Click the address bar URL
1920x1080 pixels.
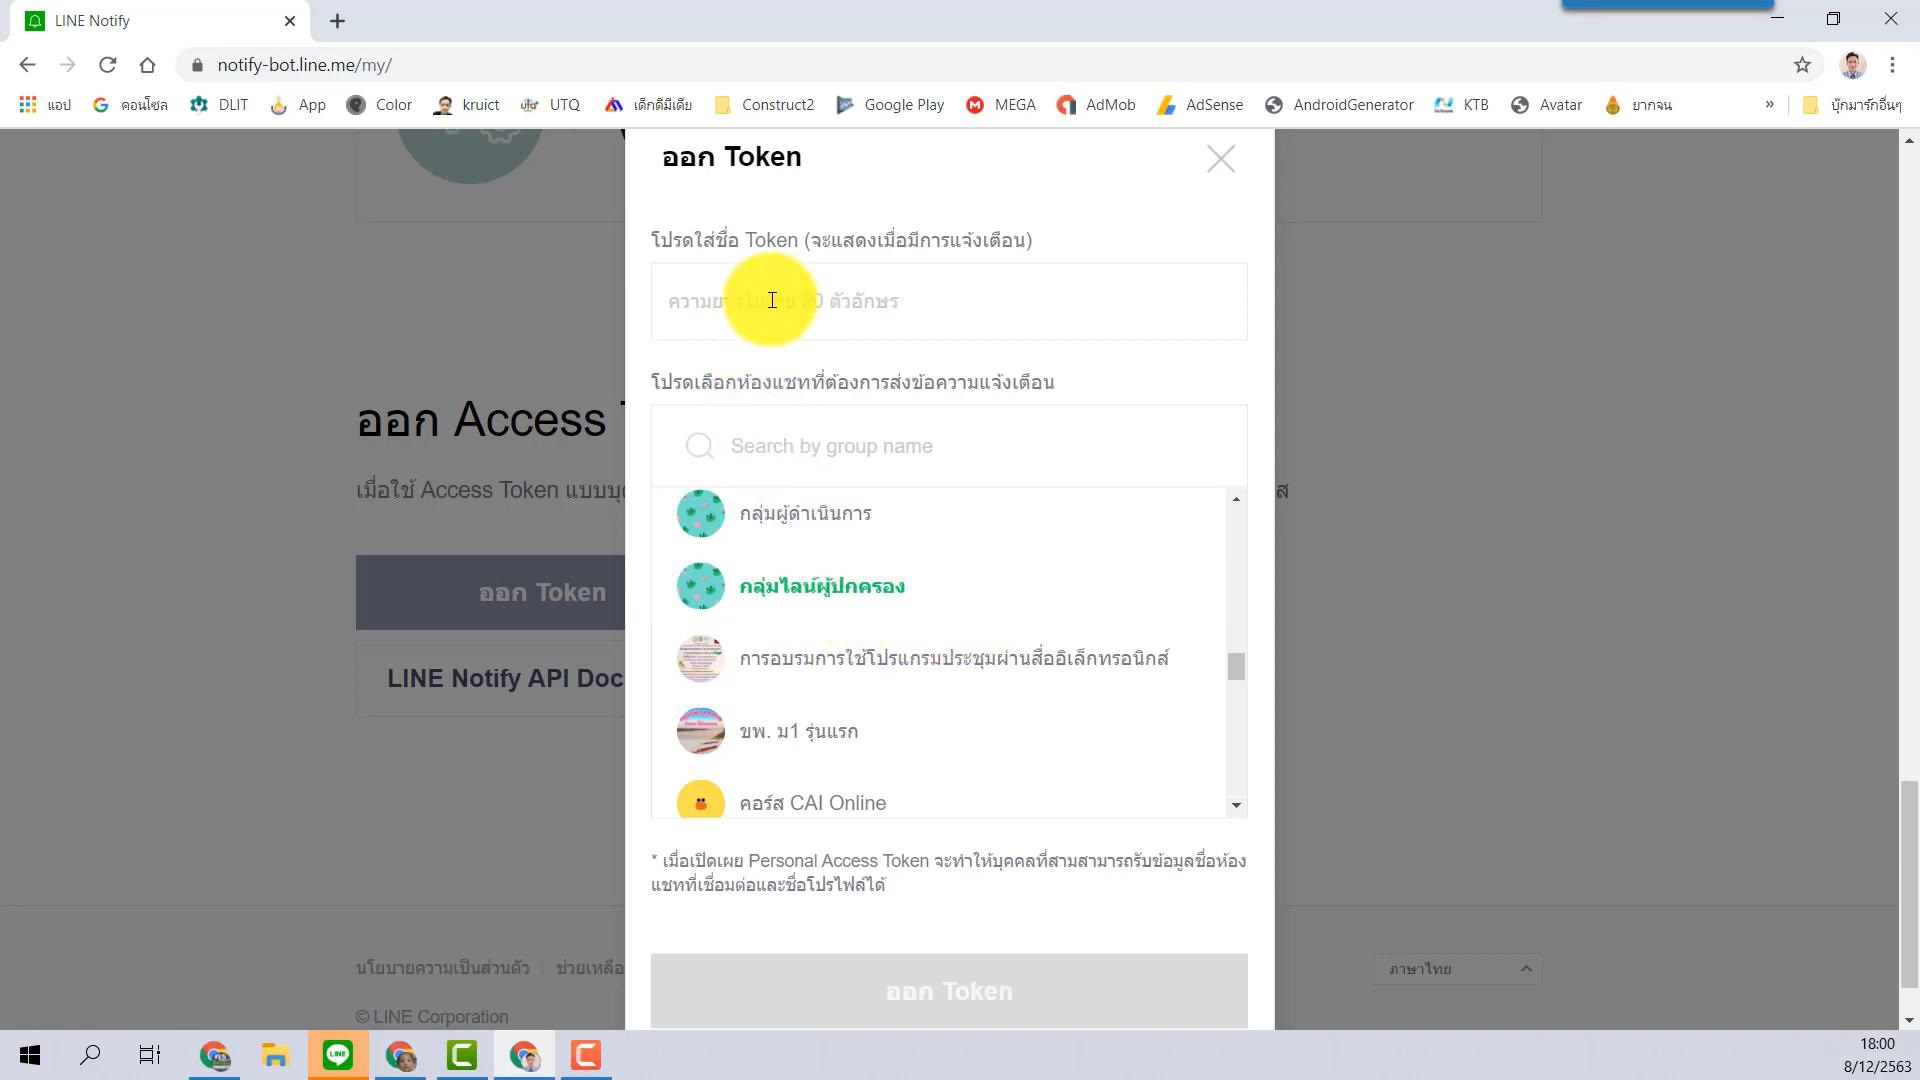pos(304,65)
